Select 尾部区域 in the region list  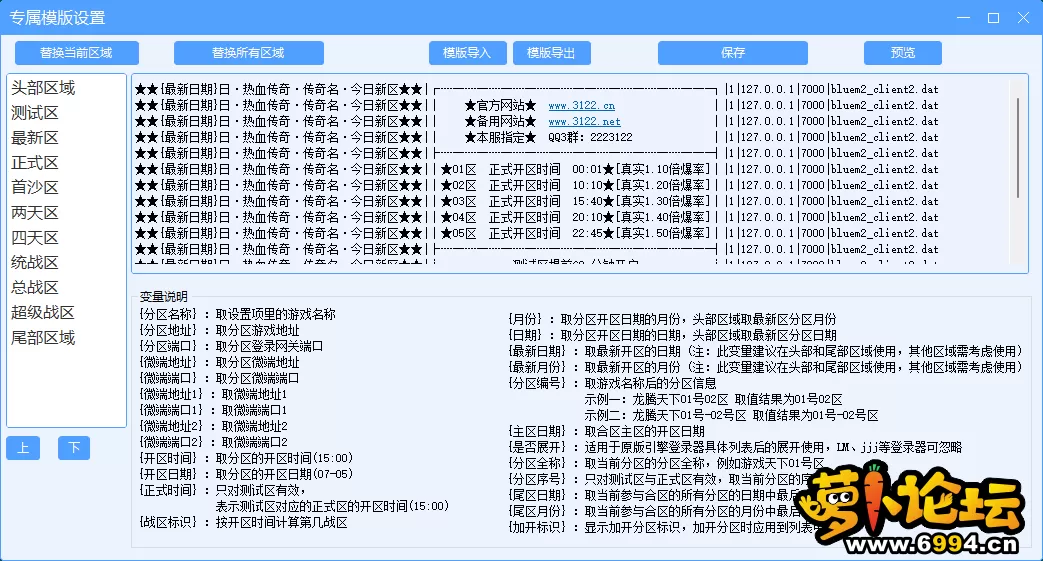[43, 338]
